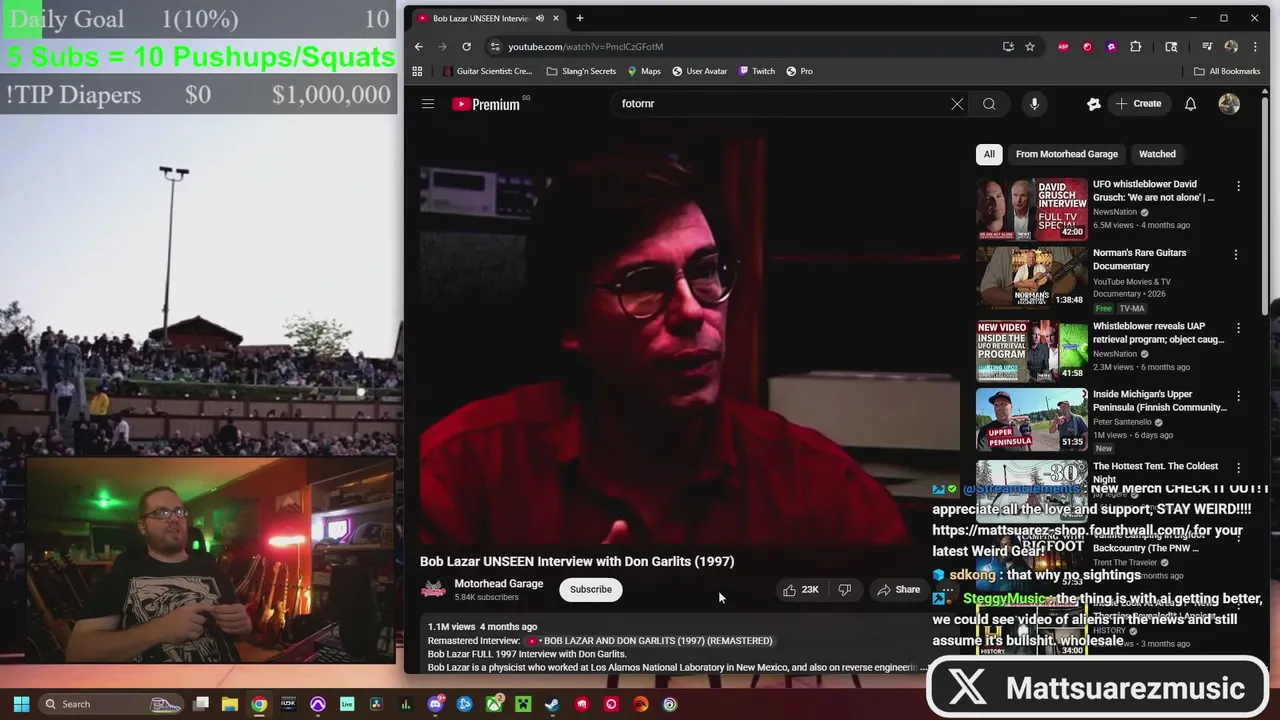
Task: Open File Explorer from taskbar
Action: 230,704
